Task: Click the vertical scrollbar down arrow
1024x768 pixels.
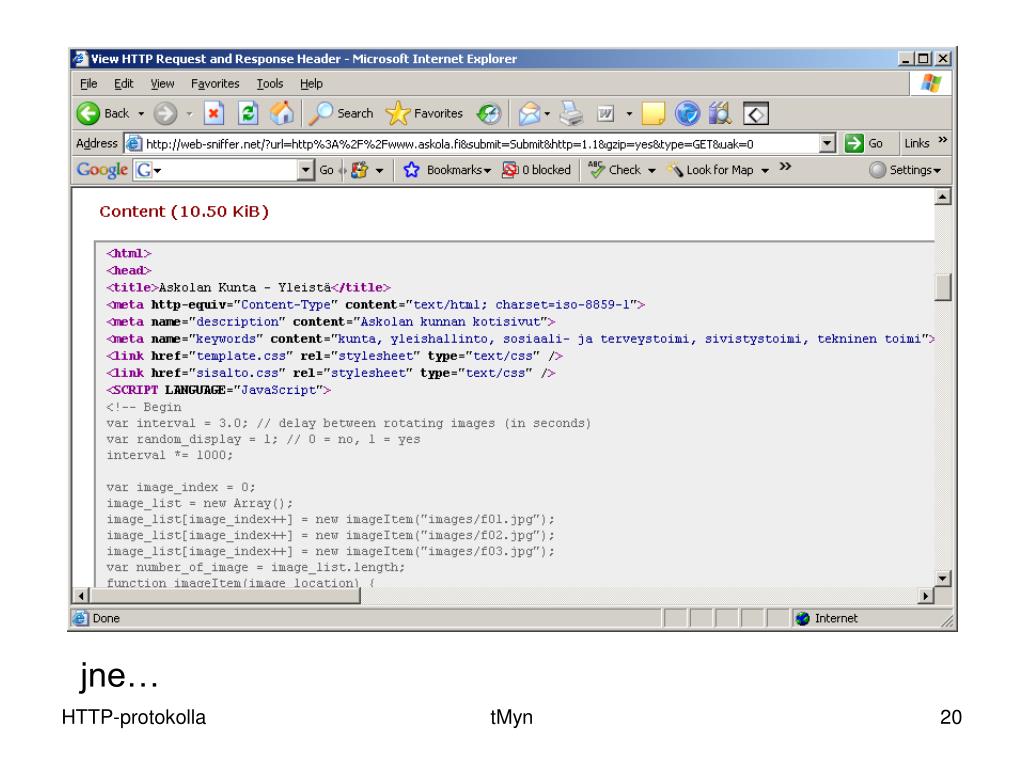Action: (942, 578)
